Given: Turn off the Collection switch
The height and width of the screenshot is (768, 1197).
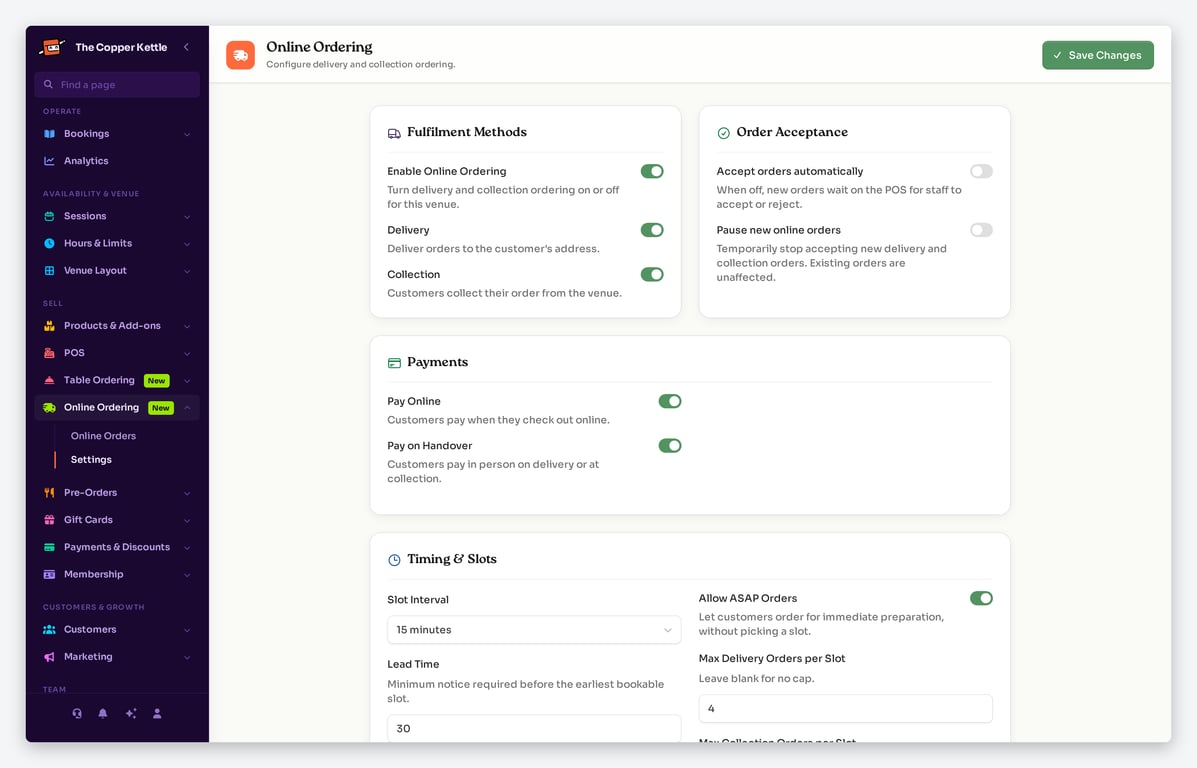Looking at the screenshot, I should point(652,274).
